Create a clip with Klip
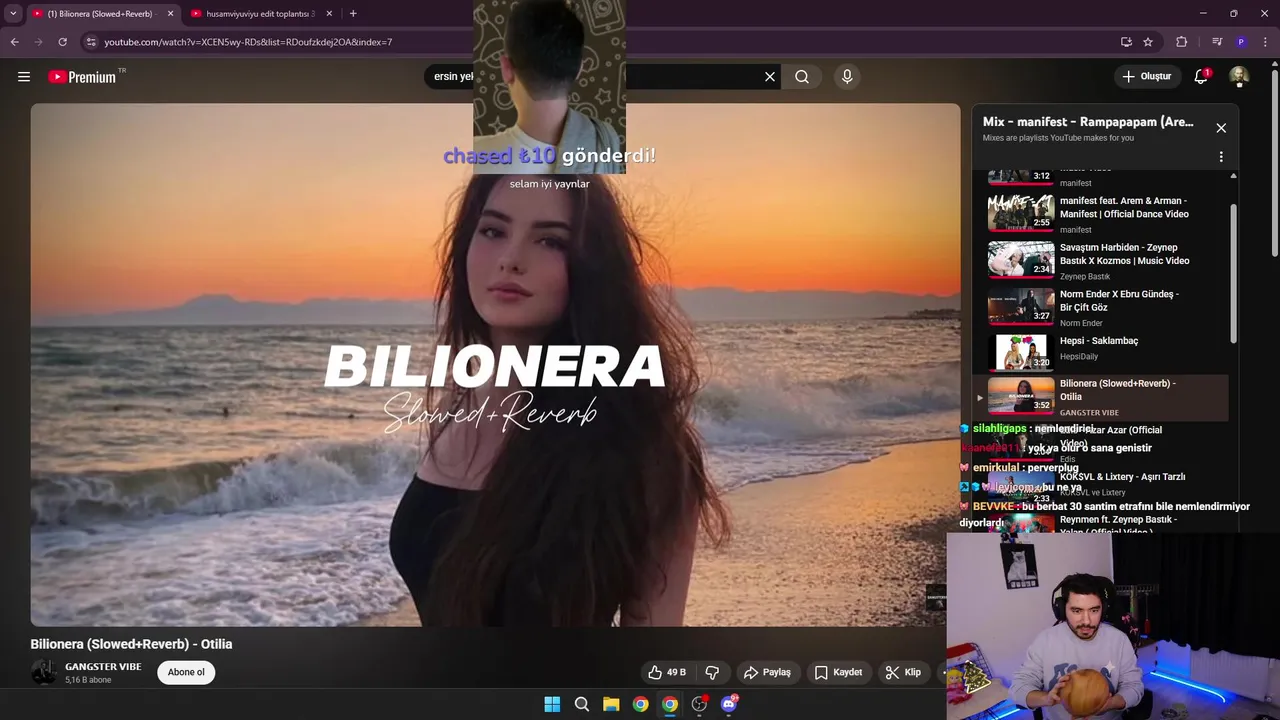The image size is (1280, 720). (x=903, y=672)
